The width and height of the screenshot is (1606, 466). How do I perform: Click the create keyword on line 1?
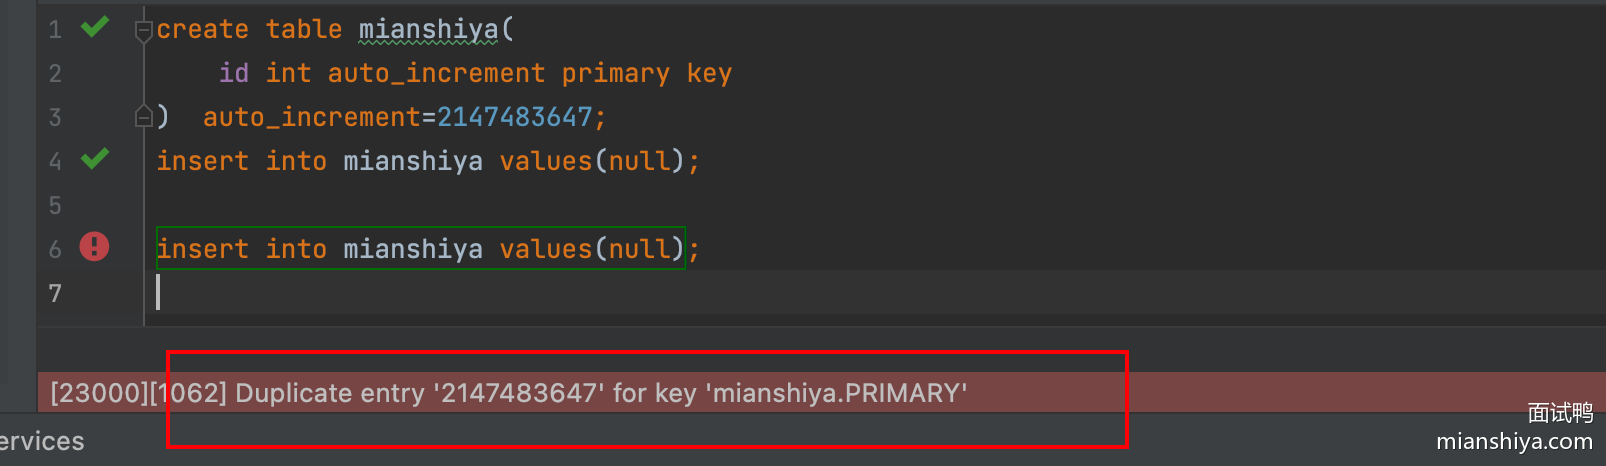click(202, 30)
